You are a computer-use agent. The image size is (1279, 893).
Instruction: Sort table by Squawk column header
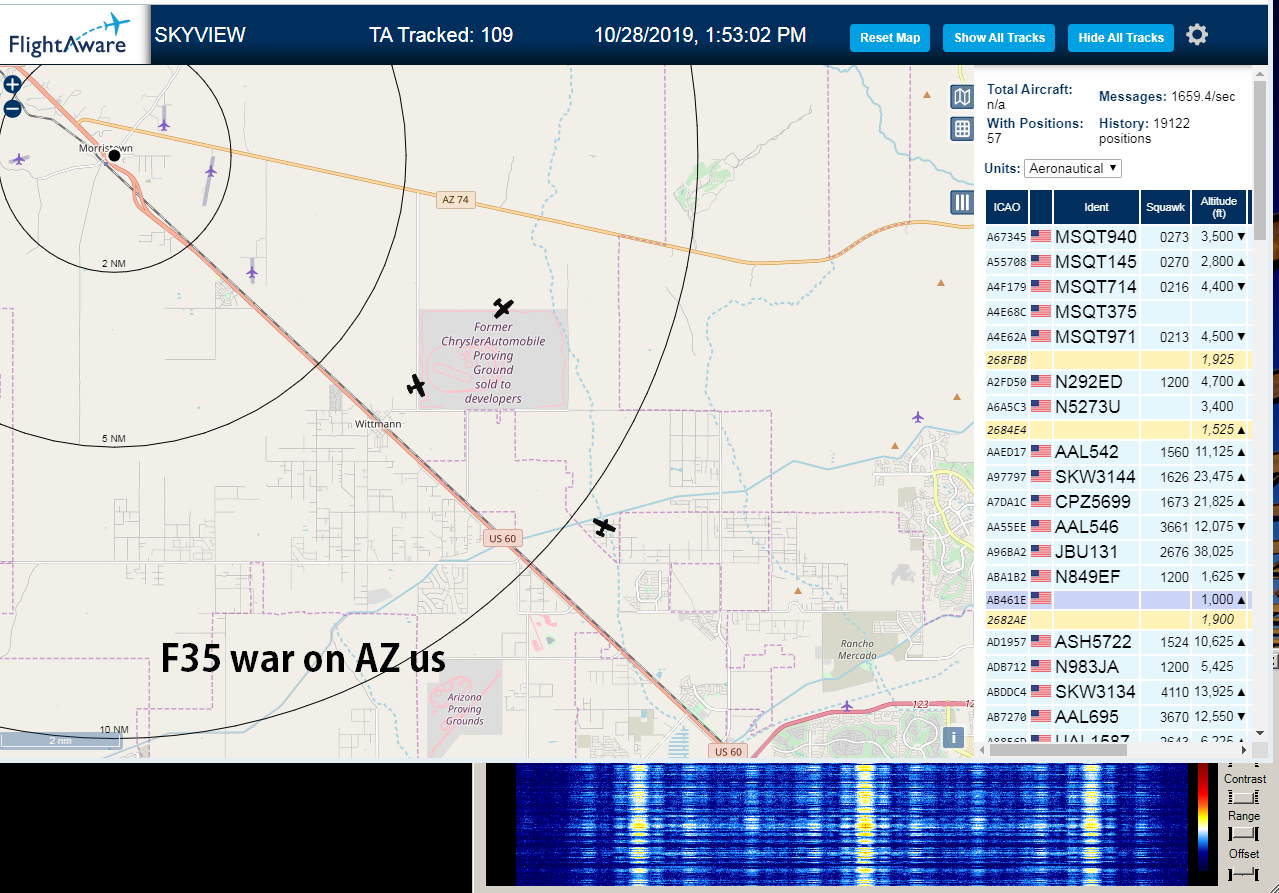coord(1165,207)
